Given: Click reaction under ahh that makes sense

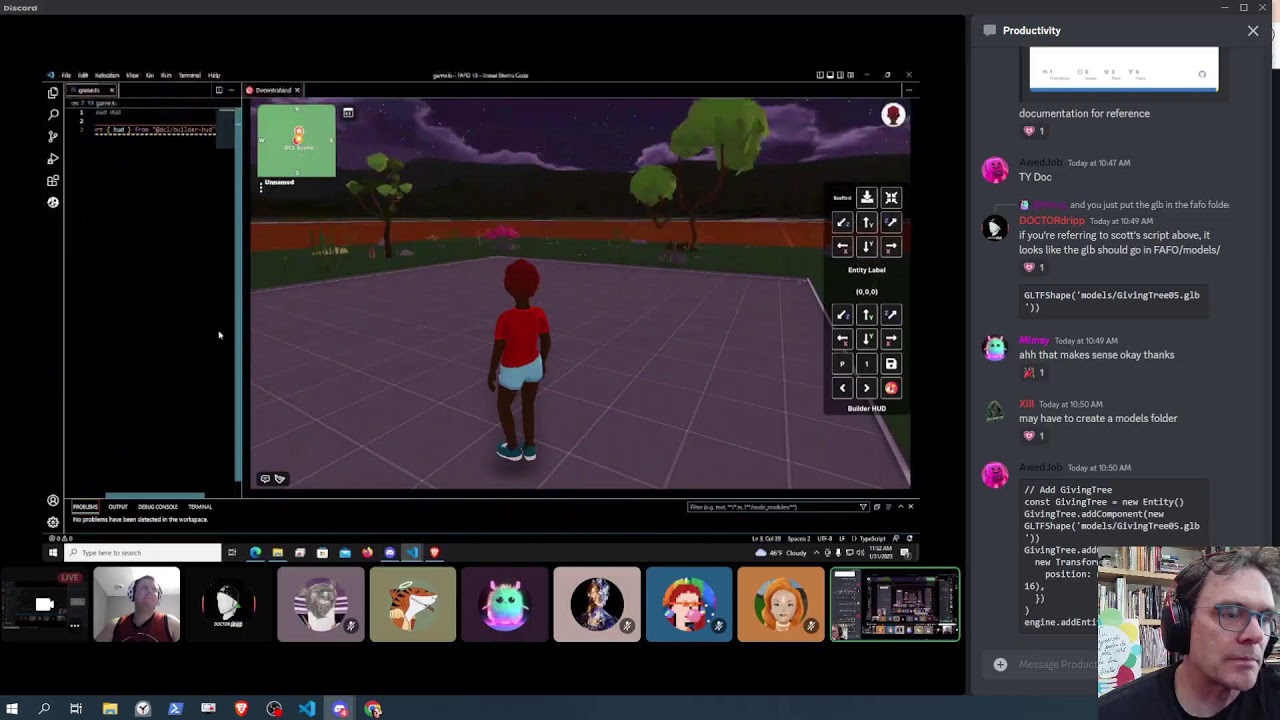Looking at the screenshot, I should click(1034, 372).
